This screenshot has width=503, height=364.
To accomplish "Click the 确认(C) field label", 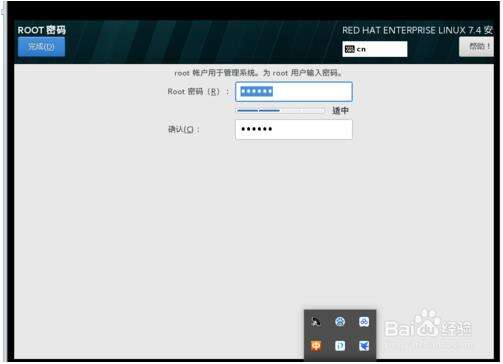I will pos(184,129).
